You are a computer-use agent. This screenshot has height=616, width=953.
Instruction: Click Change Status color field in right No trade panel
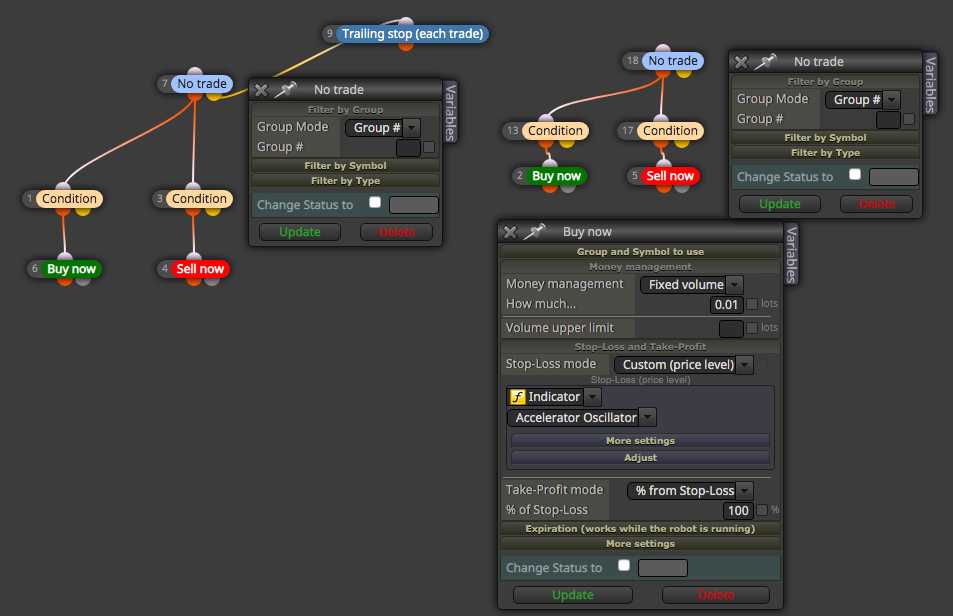(893, 177)
